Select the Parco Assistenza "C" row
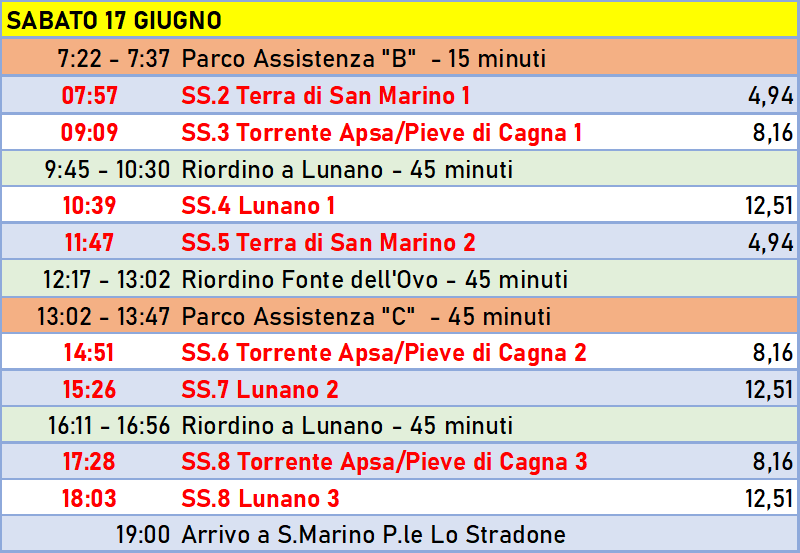This screenshot has width=800, height=553. point(399,316)
